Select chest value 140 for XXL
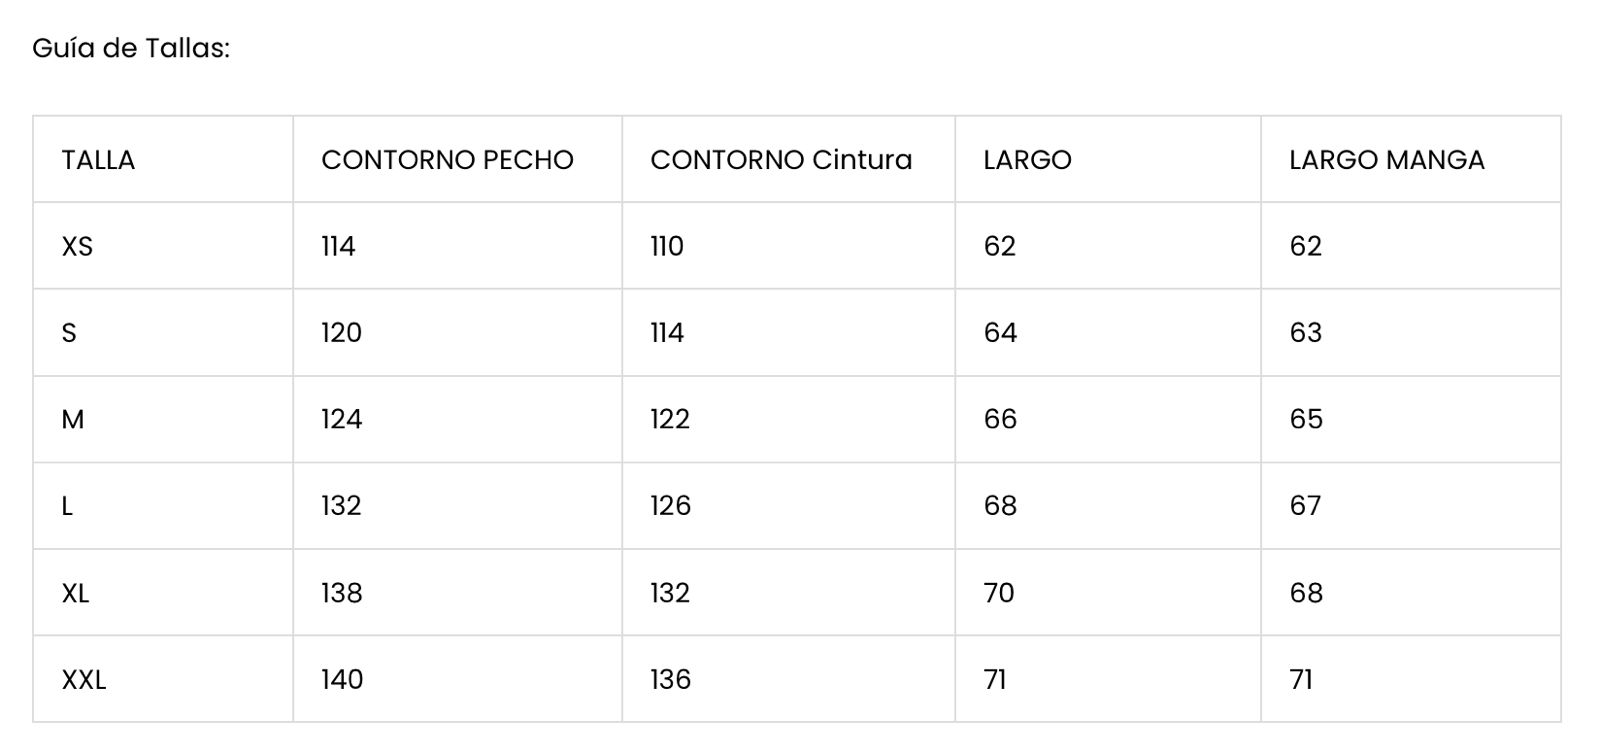 pos(342,680)
